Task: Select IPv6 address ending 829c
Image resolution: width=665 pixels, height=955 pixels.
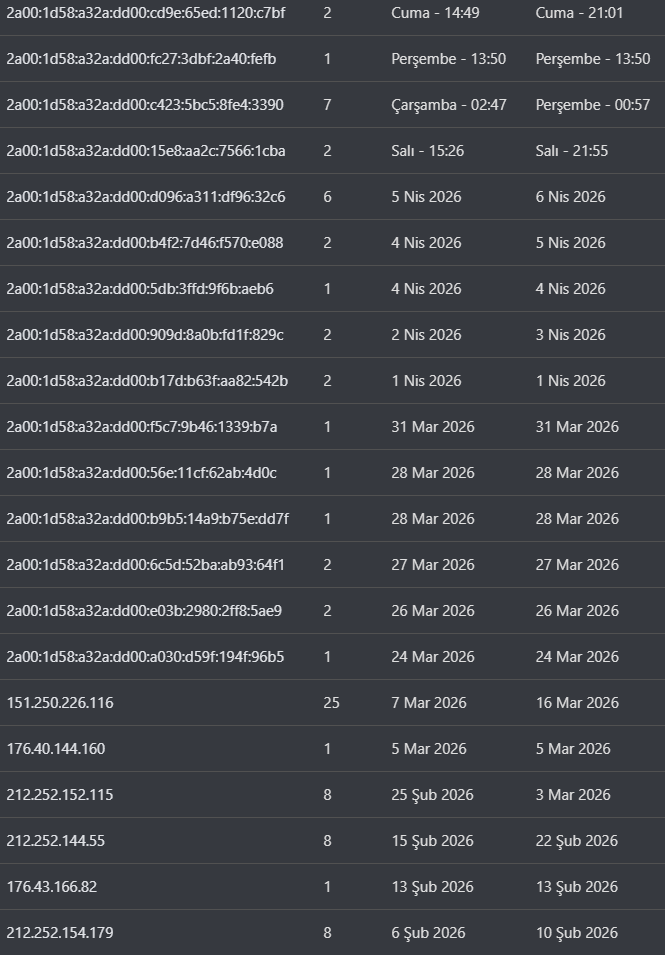Action: point(145,335)
